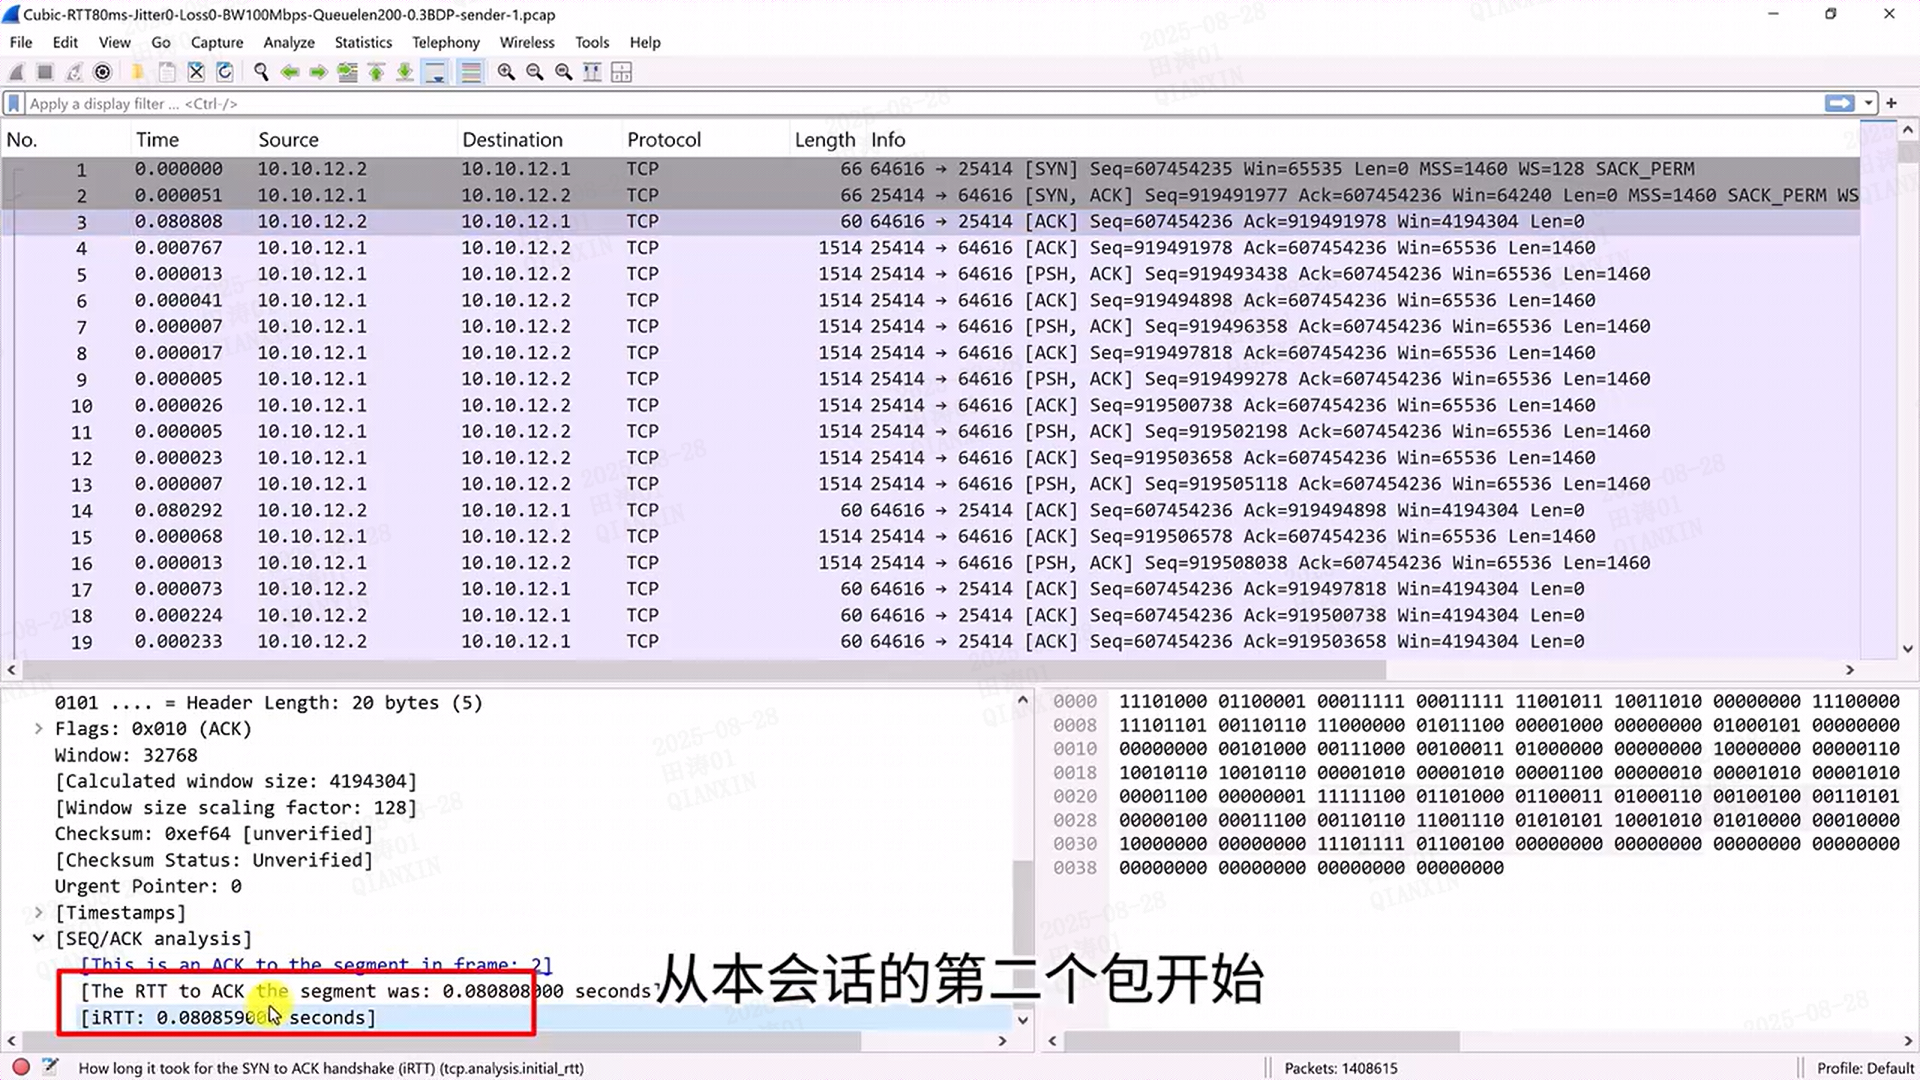Screen dimensions: 1920x1080
Task: Click the close capture file icon
Action: 196,72
